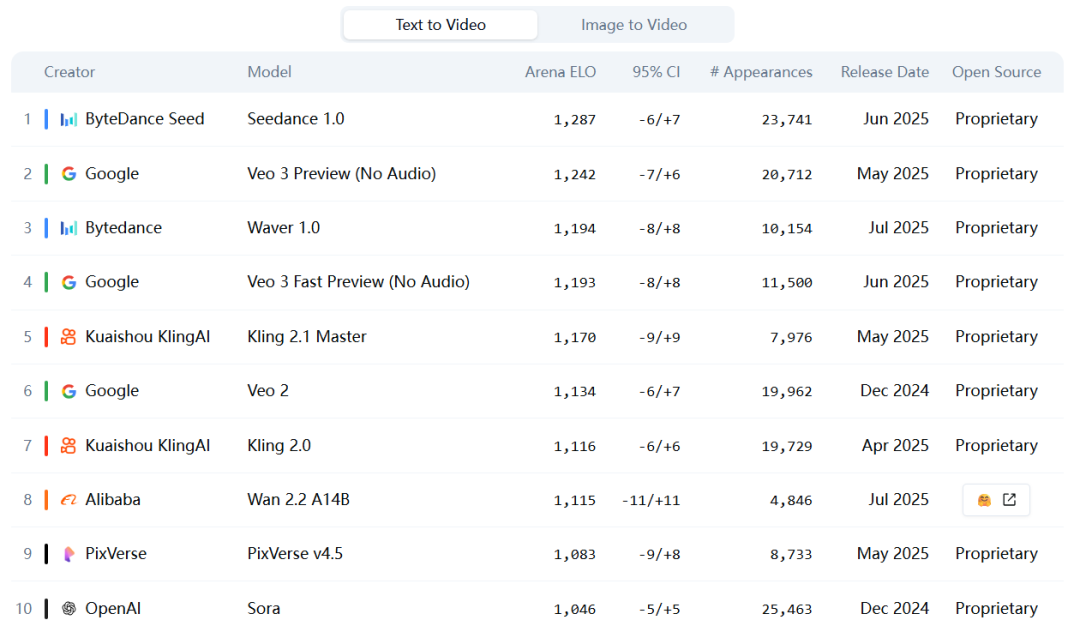The width and height of the screenshot is (1080, 632).
Task: Click the PixVerse logo icon
Action: click(x=68, y=554)
